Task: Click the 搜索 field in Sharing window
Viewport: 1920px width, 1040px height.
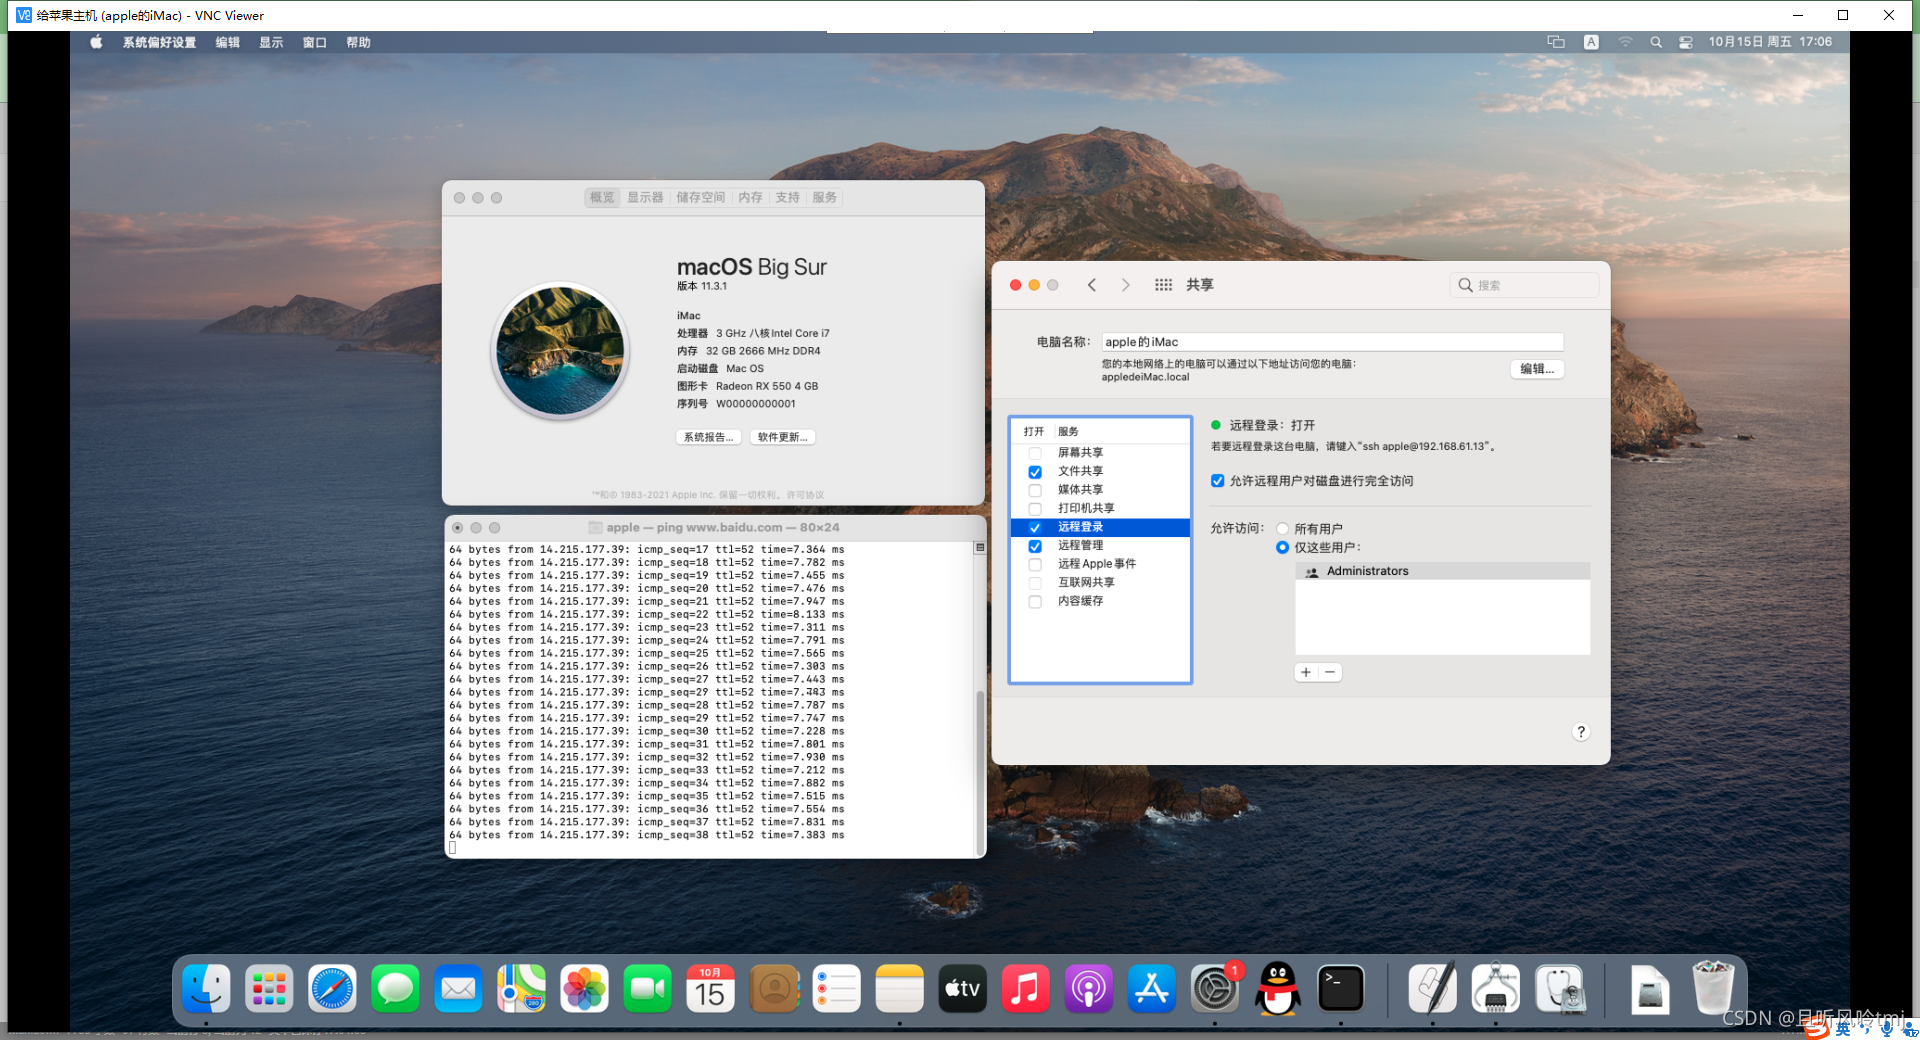Action: pos(1524,285)
